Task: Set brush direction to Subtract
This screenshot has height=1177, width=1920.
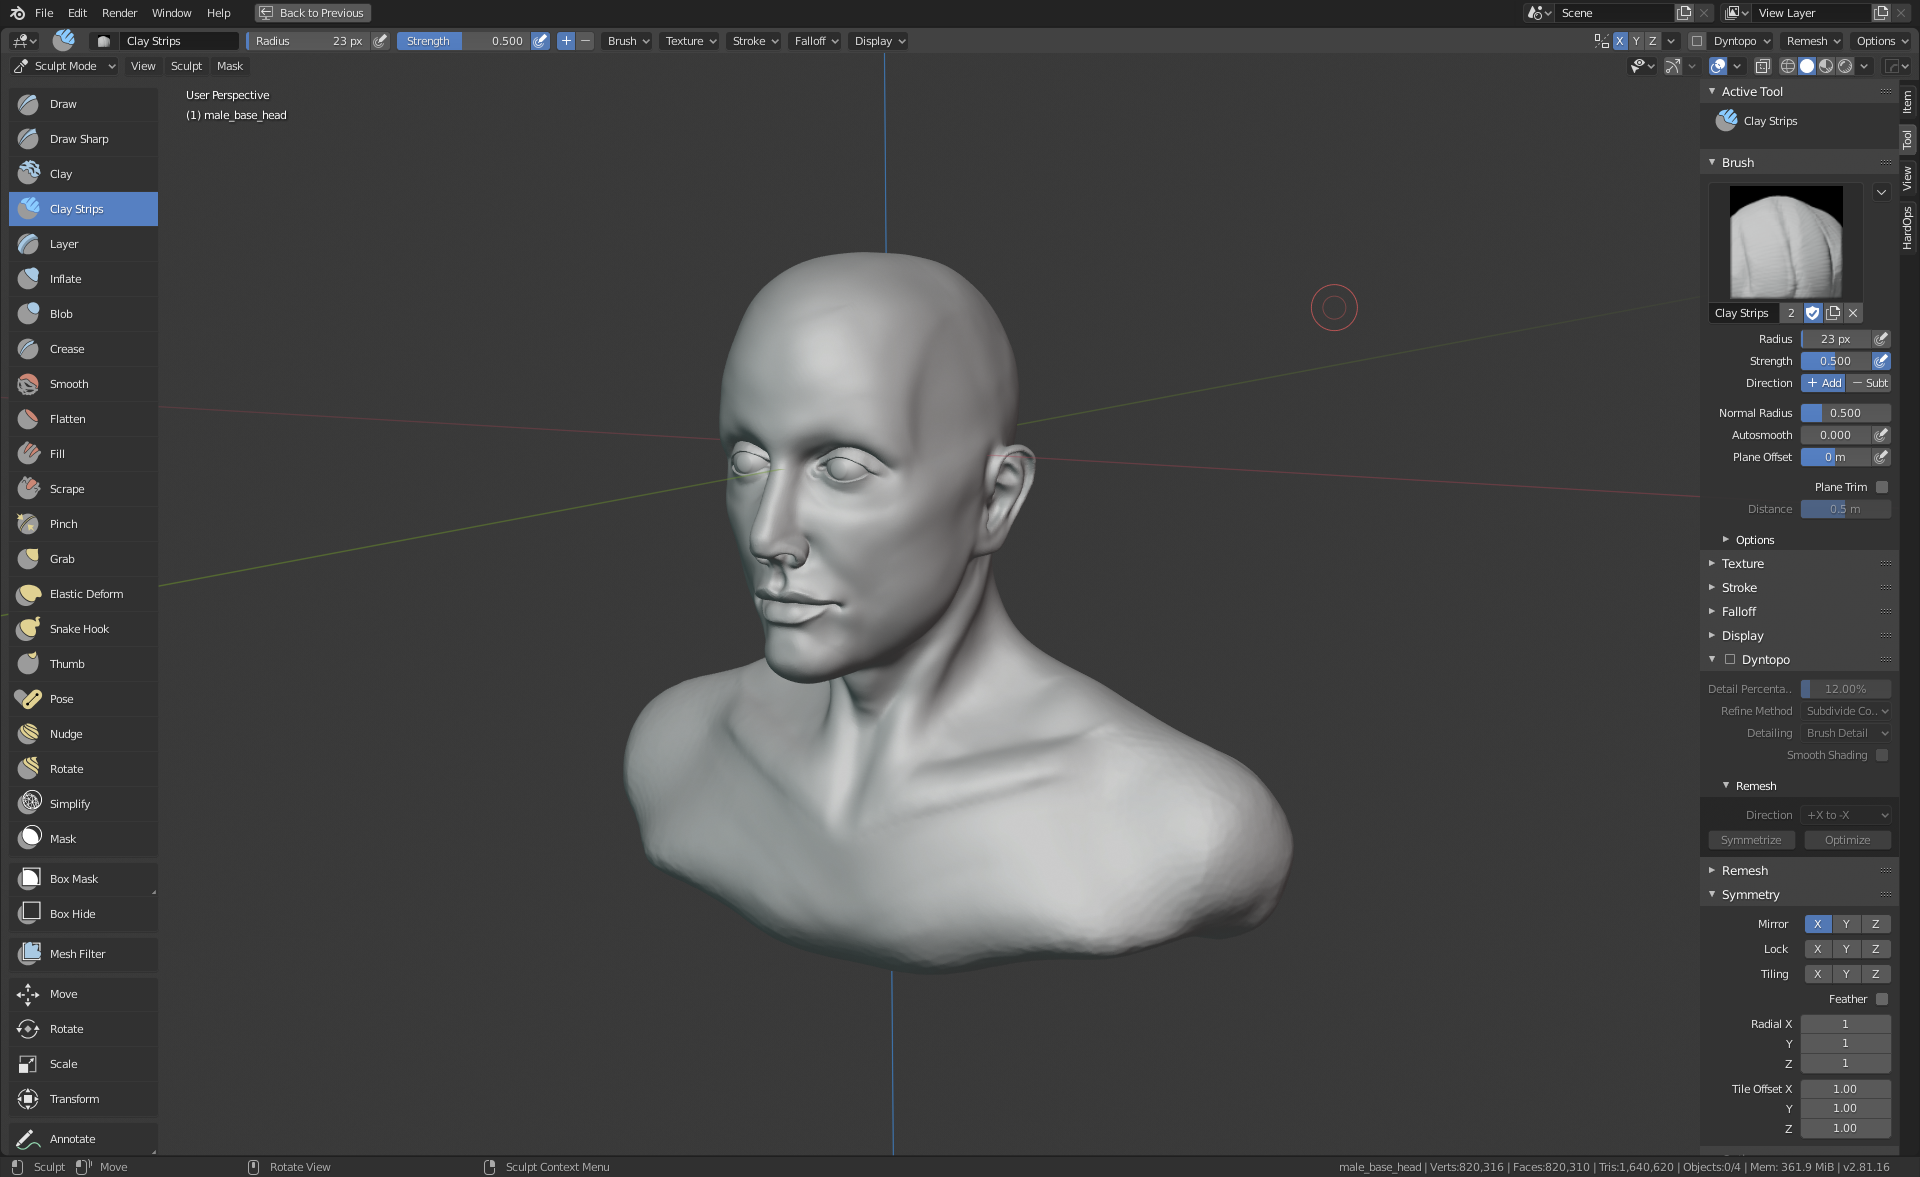Action: (x=1869, y=383)
